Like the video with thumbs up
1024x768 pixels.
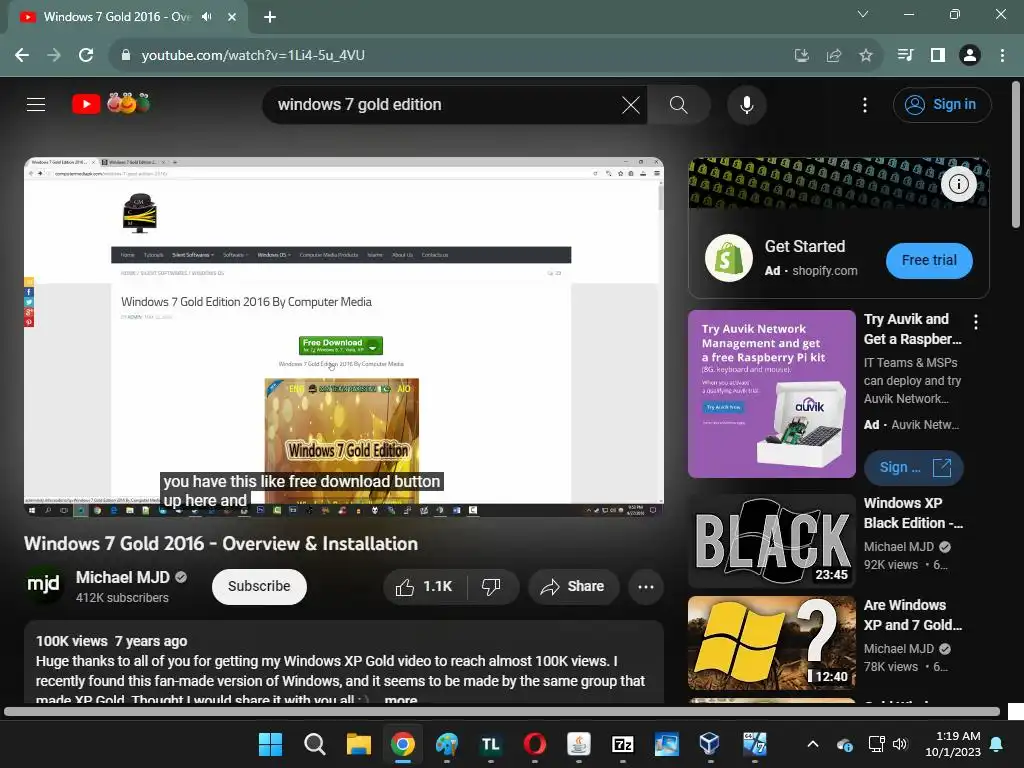(x=424, y=586)
